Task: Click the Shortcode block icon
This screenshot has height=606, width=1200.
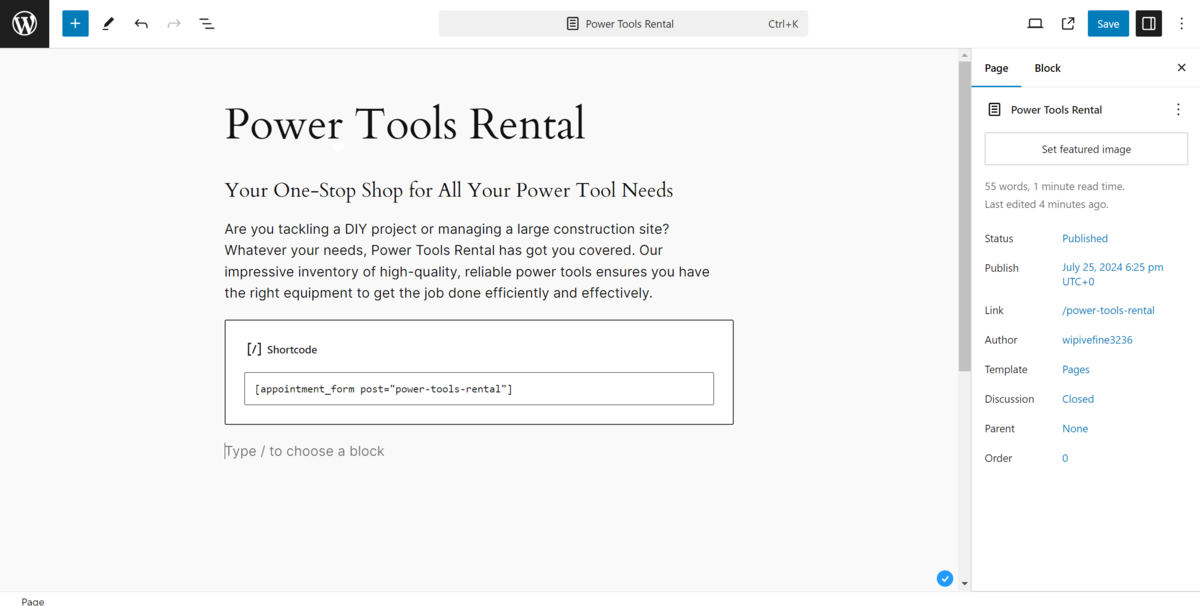Action: [254, 350]
